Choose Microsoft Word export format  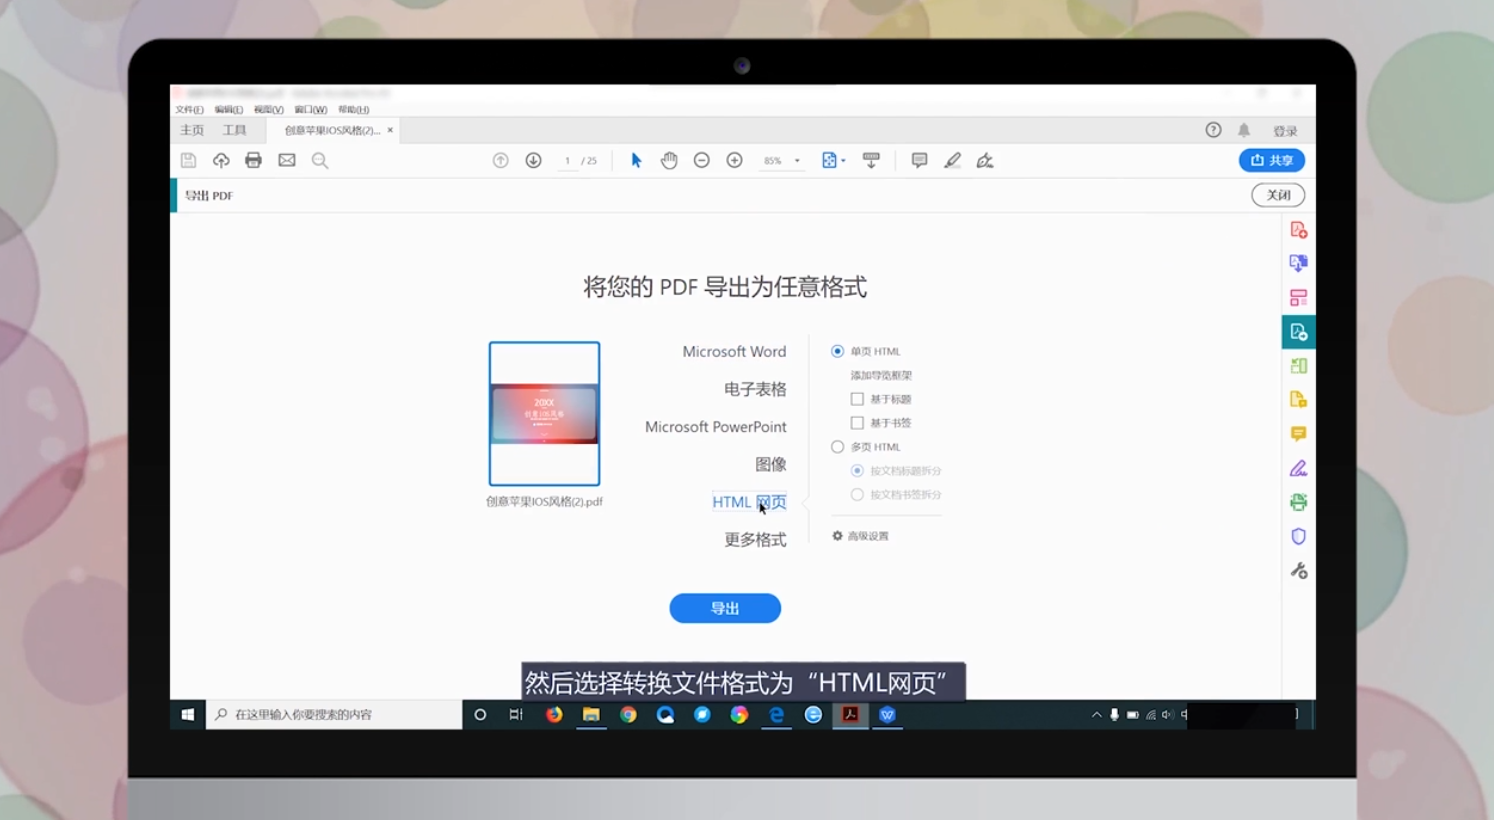(x=734, y=351)
